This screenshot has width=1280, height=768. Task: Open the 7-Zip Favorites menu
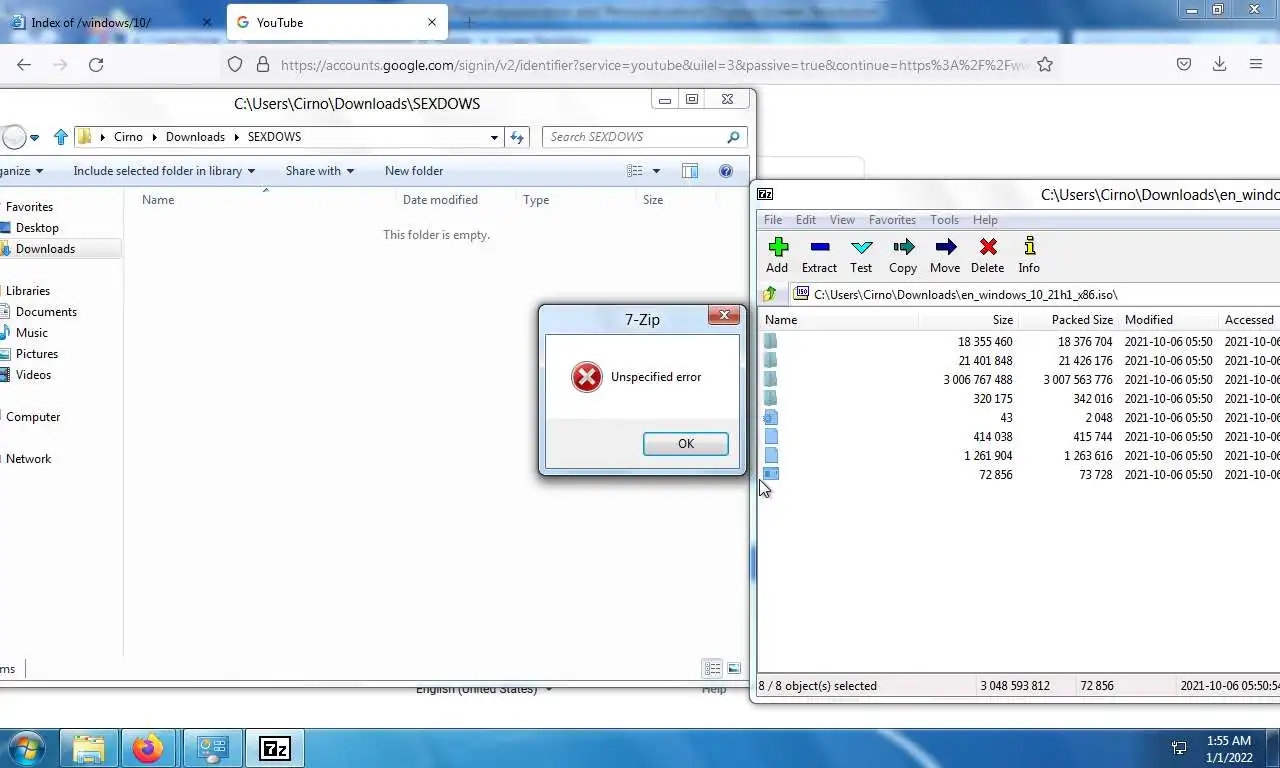click(892, 220)
